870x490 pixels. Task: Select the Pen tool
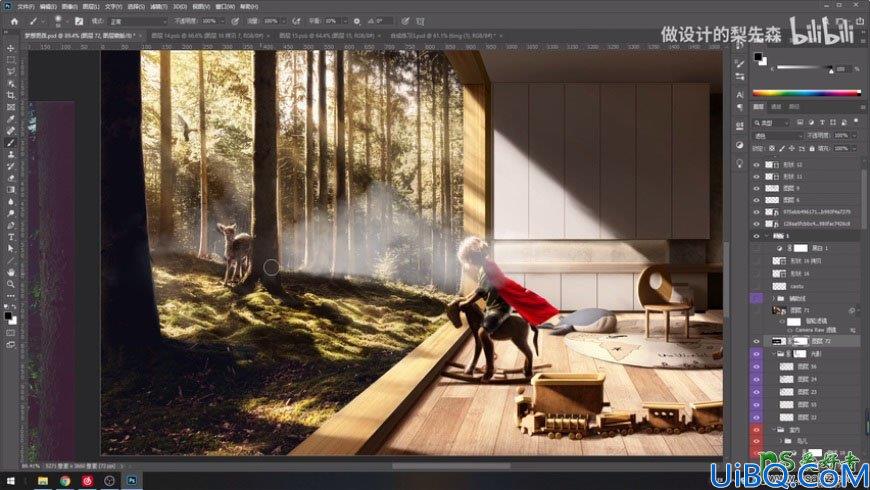pyautogui.click(x=11, y=225)
